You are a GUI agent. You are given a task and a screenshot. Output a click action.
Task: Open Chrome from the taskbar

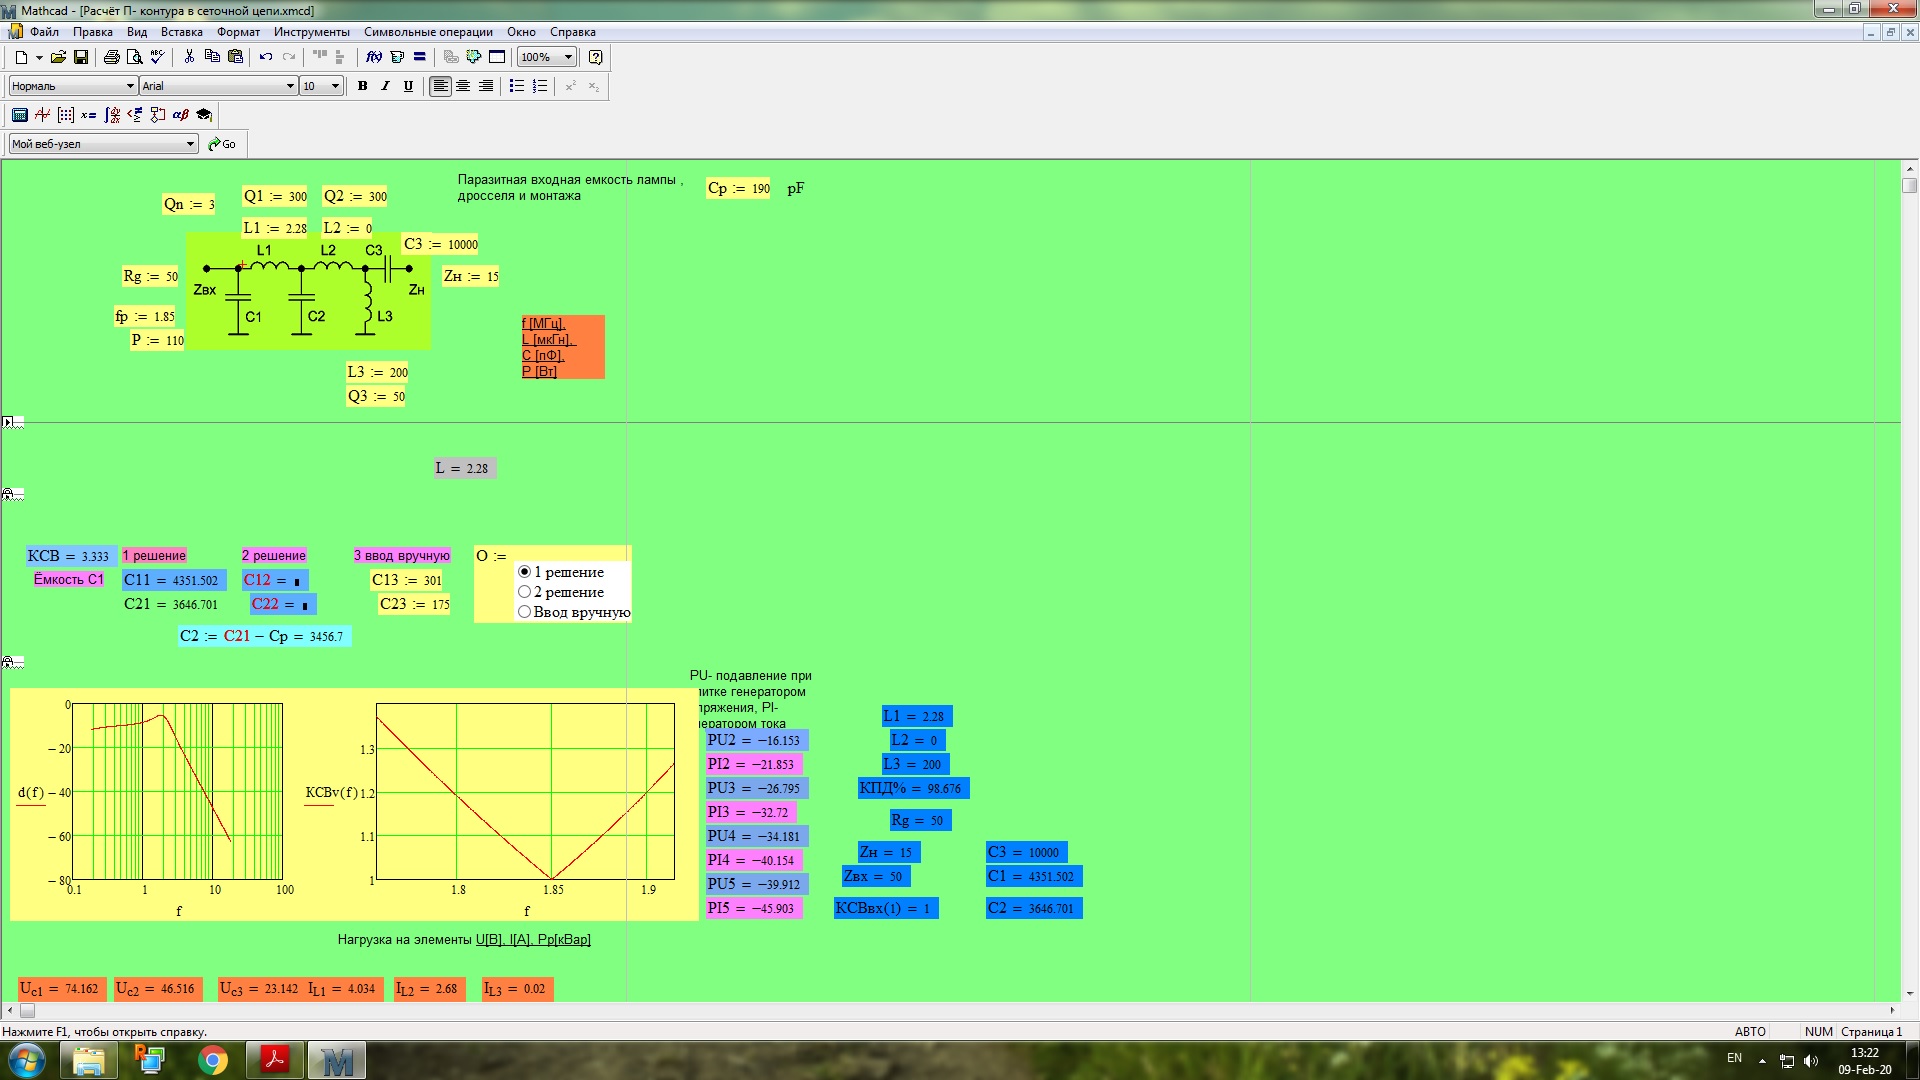[x=212, y=1060]
